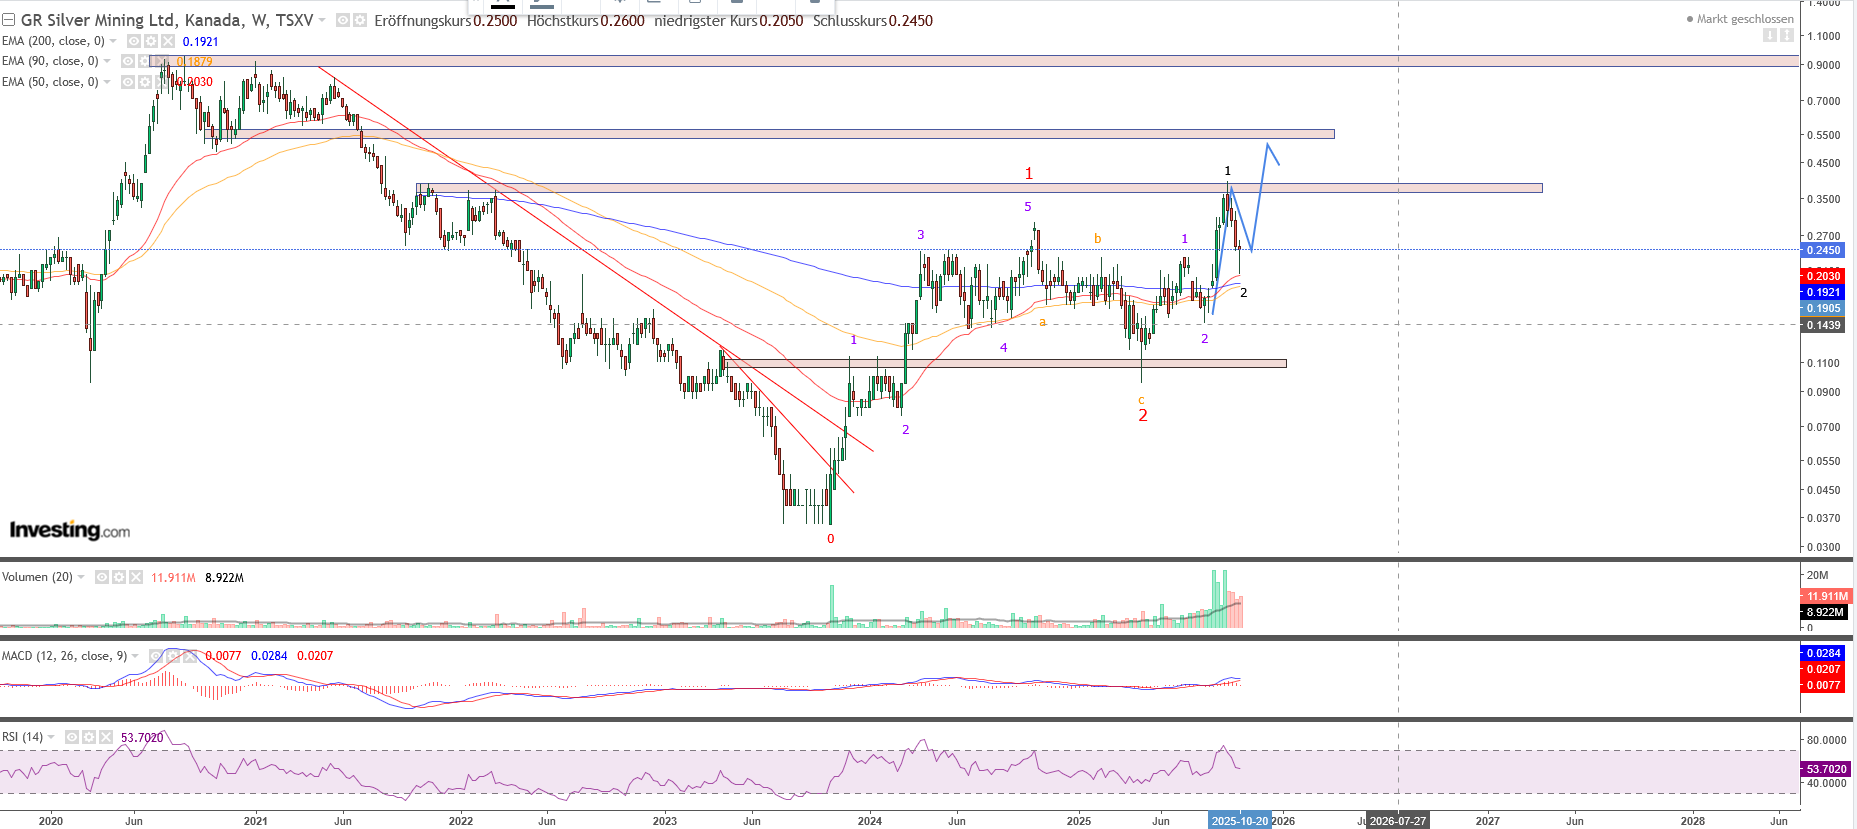Click the 0.2450 current price label
The width and height of the screenshot is (1857, 829).
coord(1822,250)
